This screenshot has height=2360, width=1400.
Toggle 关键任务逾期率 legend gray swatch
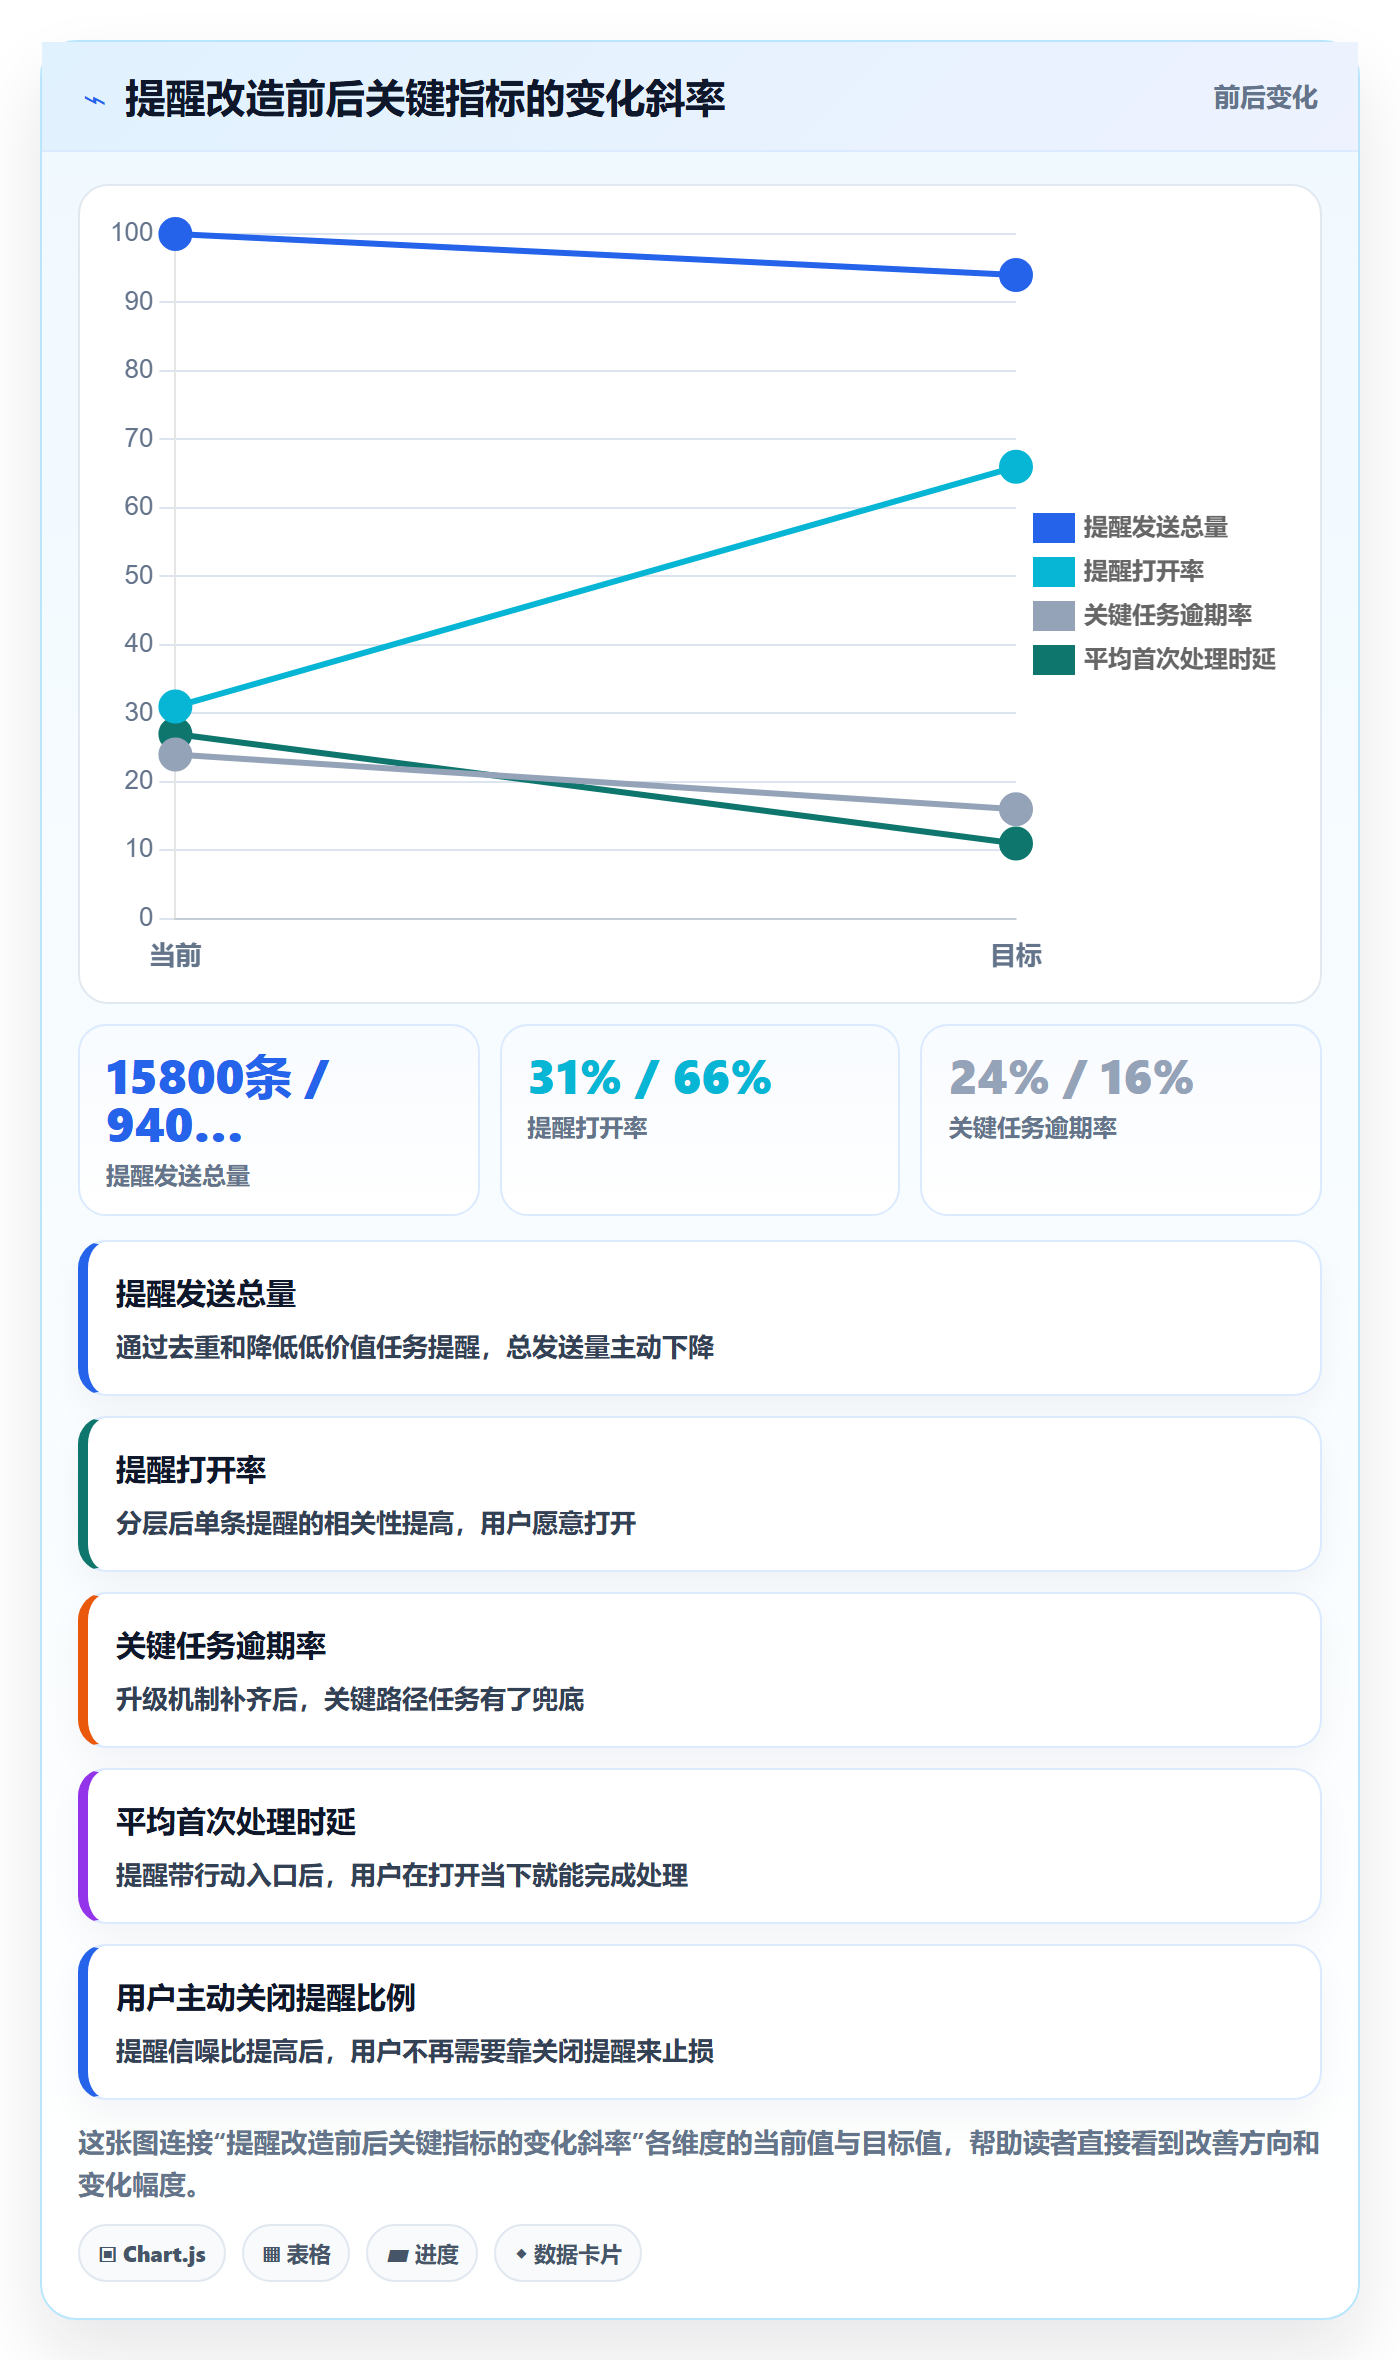click(1053, 615)
